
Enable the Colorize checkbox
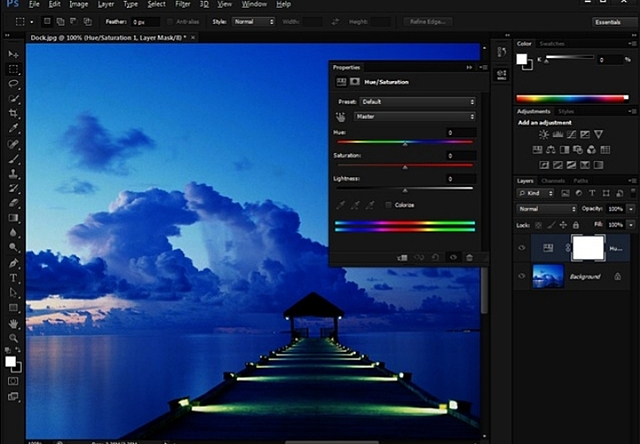(388, 205)
